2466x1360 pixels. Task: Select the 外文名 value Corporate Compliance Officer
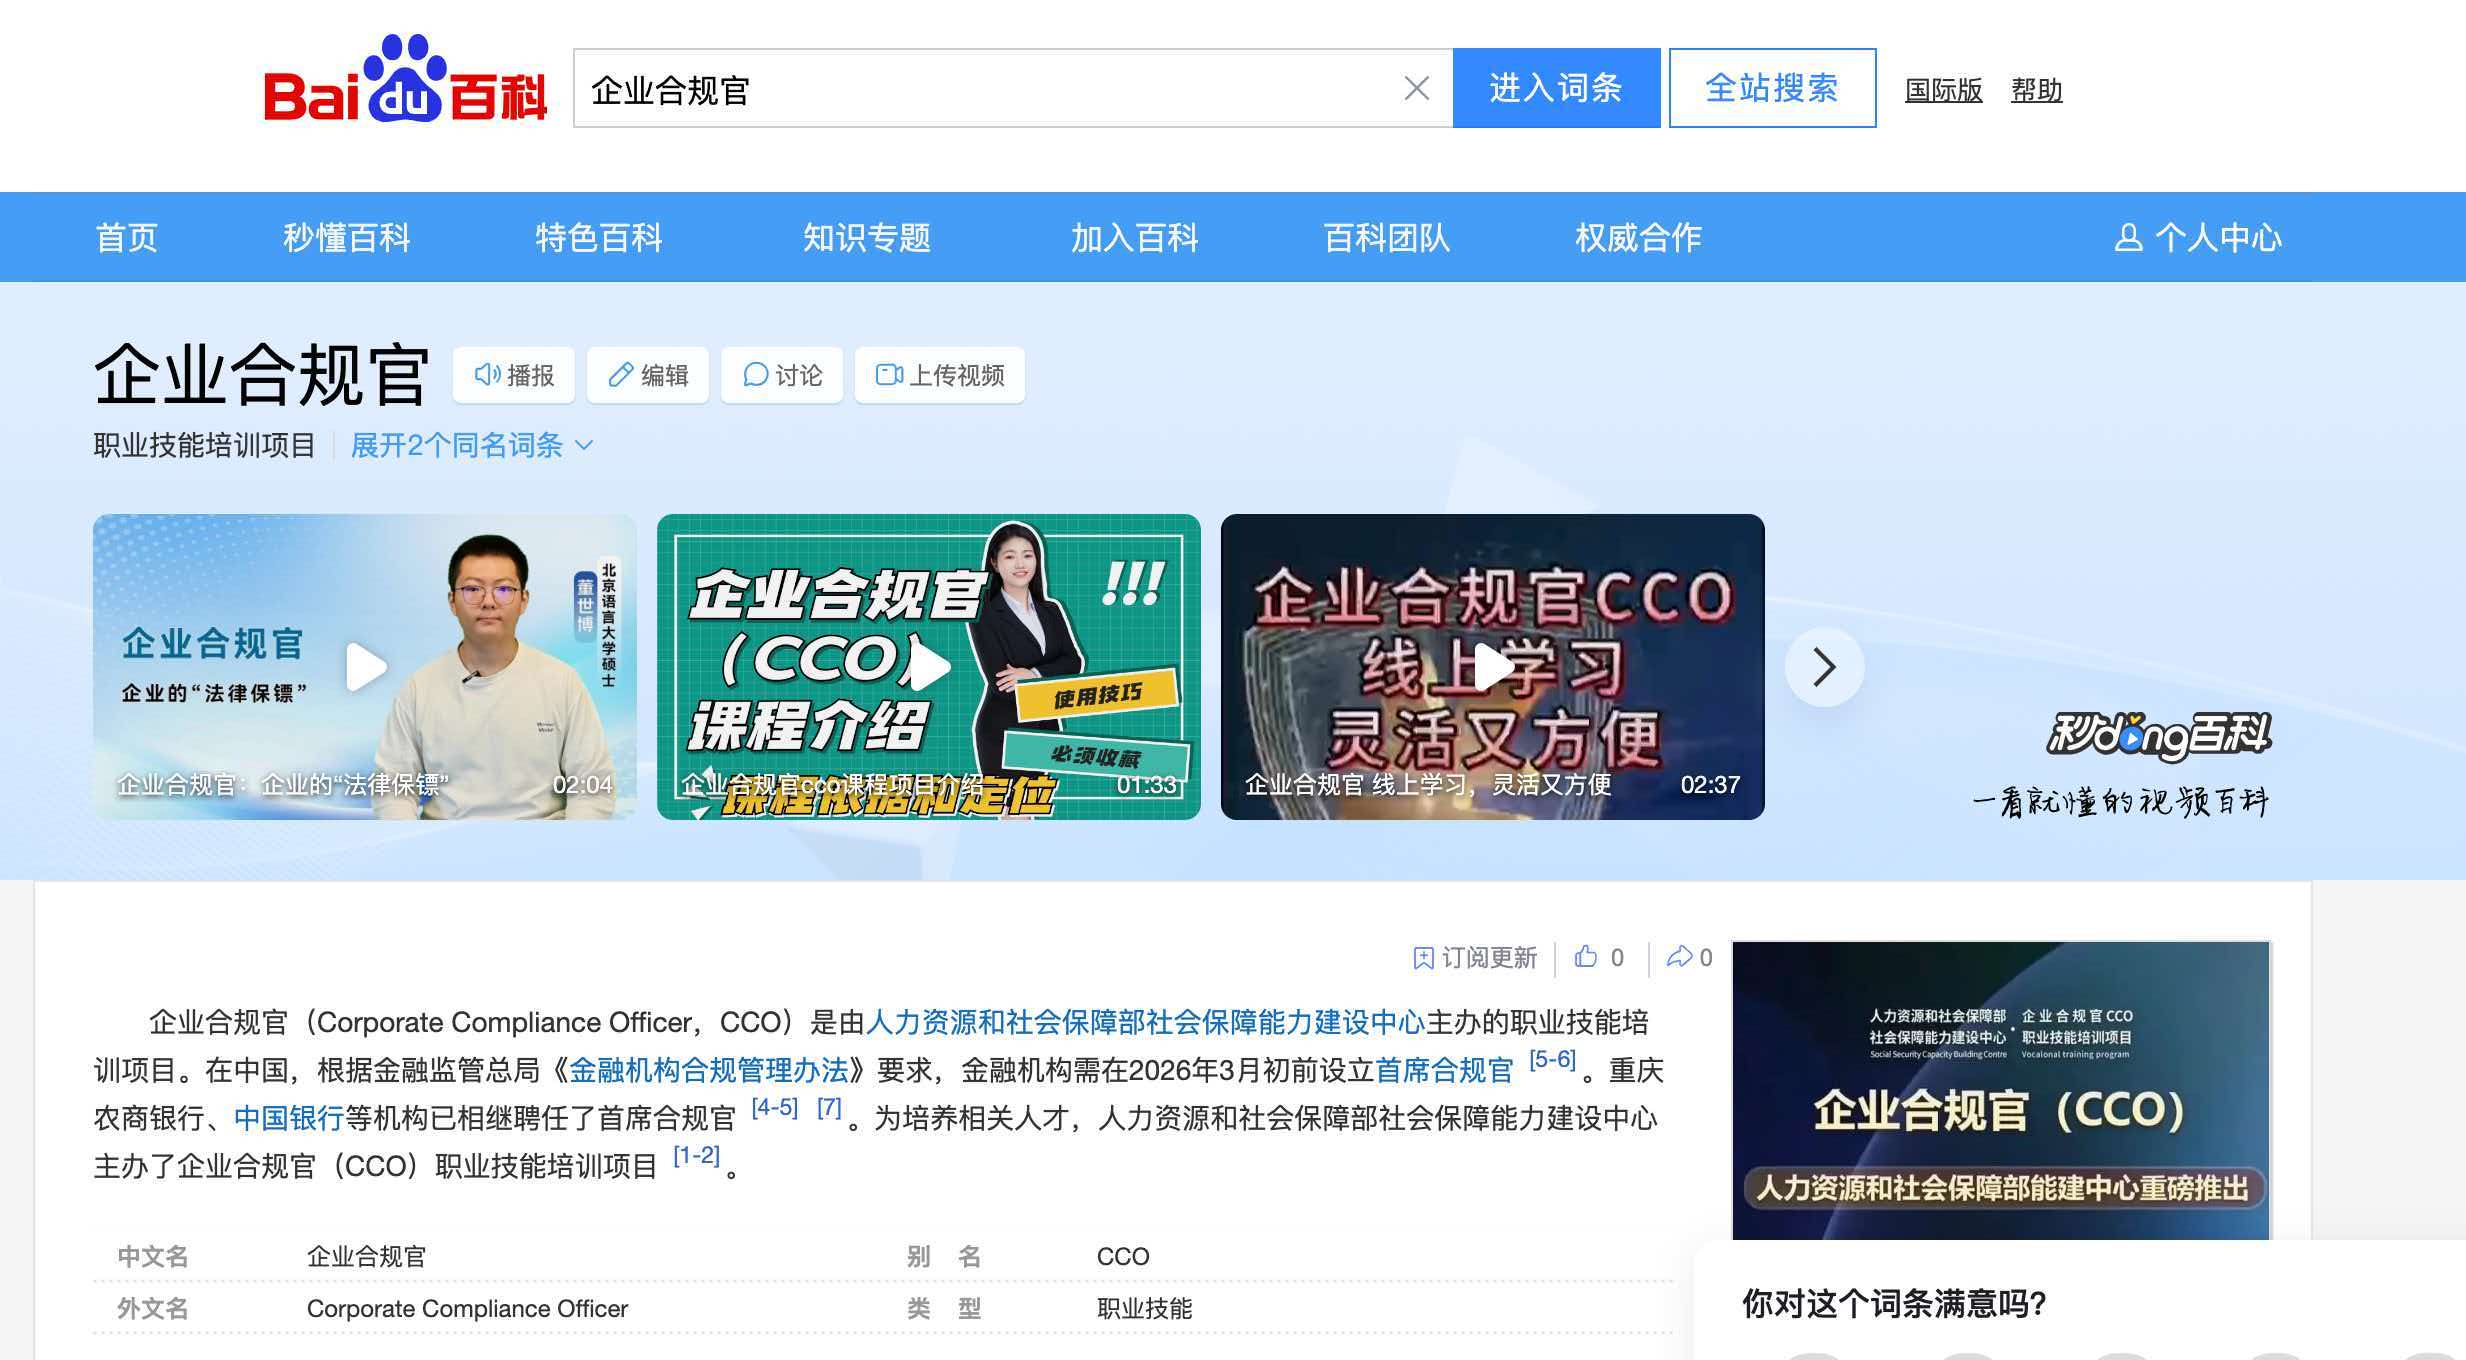pyautogui.click(x=467, y=1308)
